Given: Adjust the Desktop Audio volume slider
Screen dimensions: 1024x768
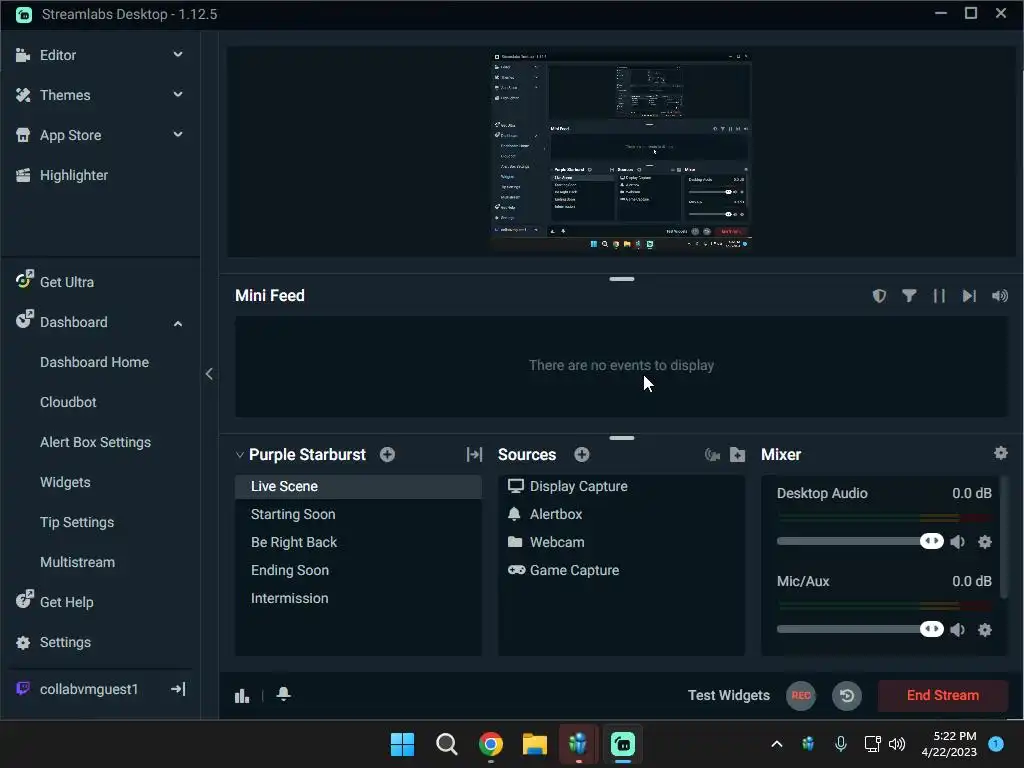Looking at the screenshot, I should pyautogui.click(x=860, y=541).
